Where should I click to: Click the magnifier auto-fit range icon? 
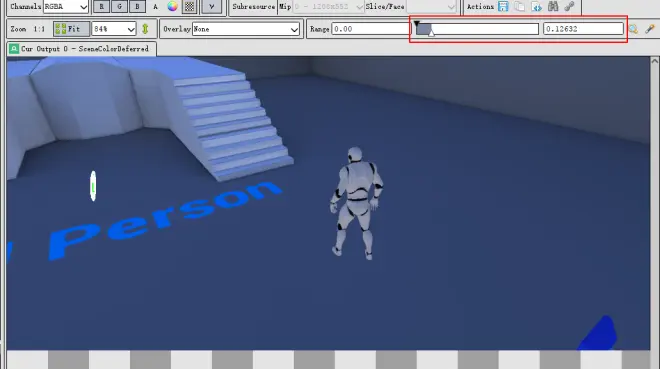[633, 29]
